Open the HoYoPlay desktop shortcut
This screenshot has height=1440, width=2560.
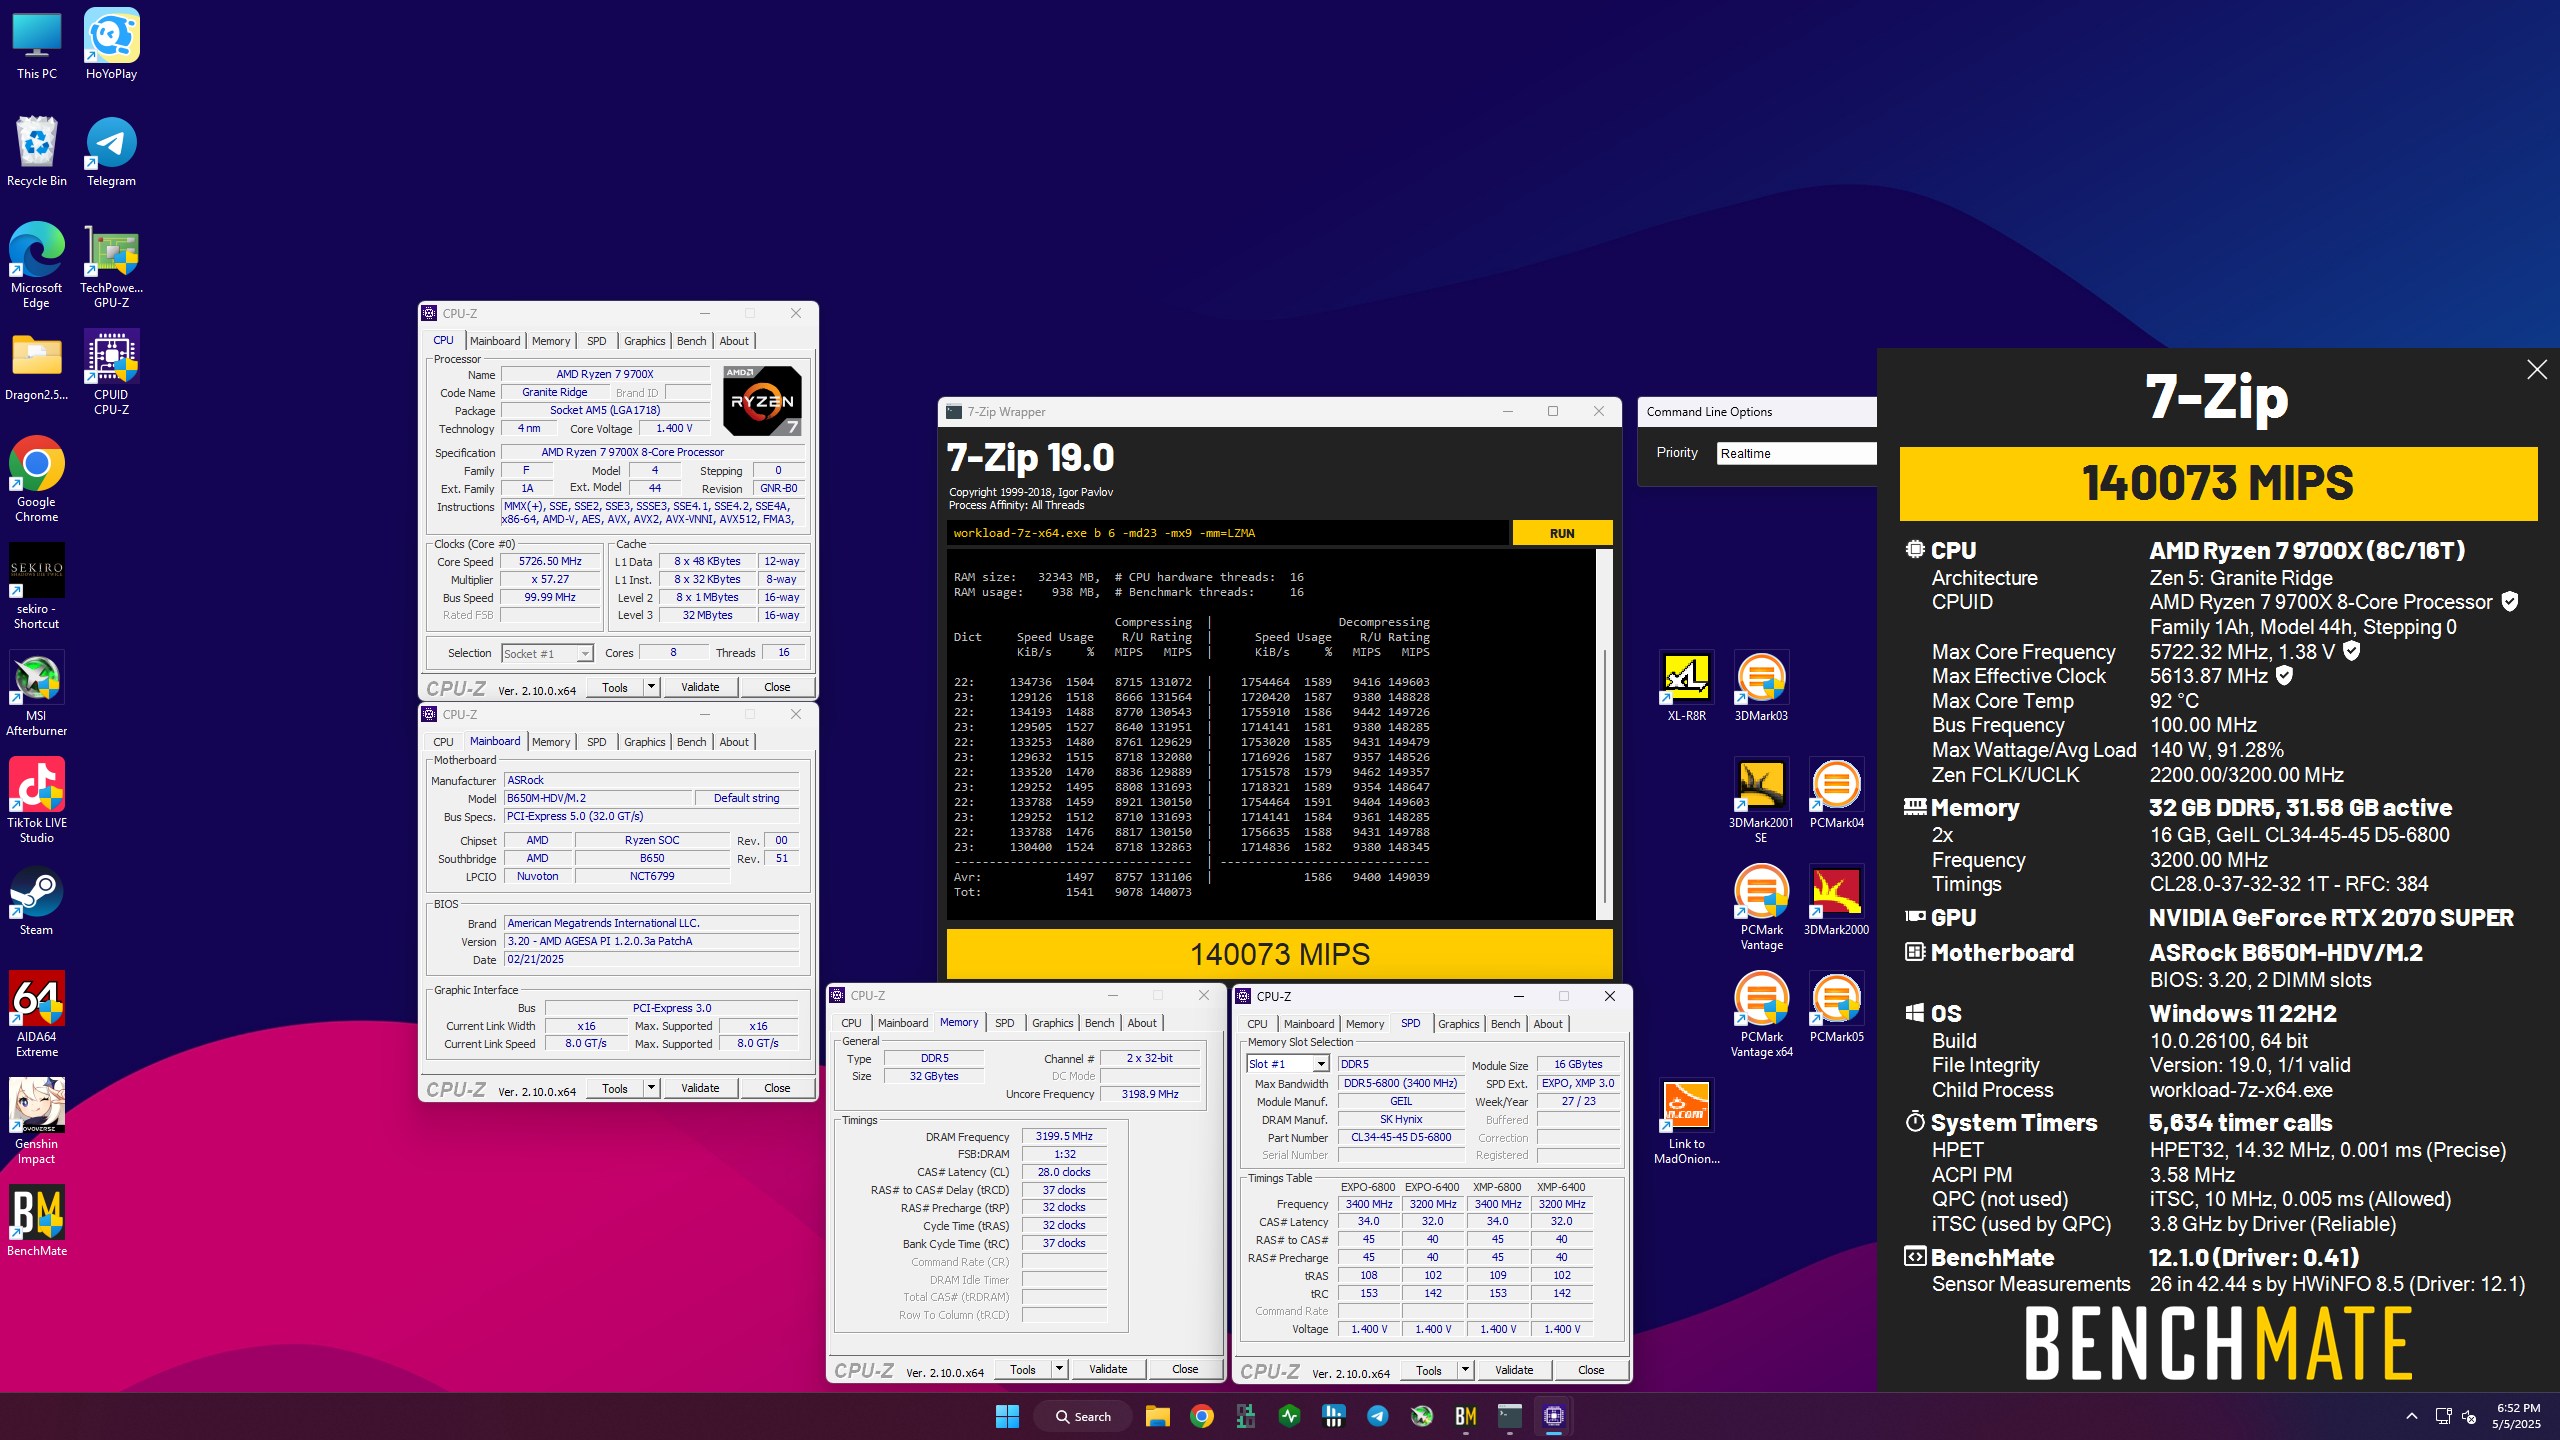tap(111, 45)
